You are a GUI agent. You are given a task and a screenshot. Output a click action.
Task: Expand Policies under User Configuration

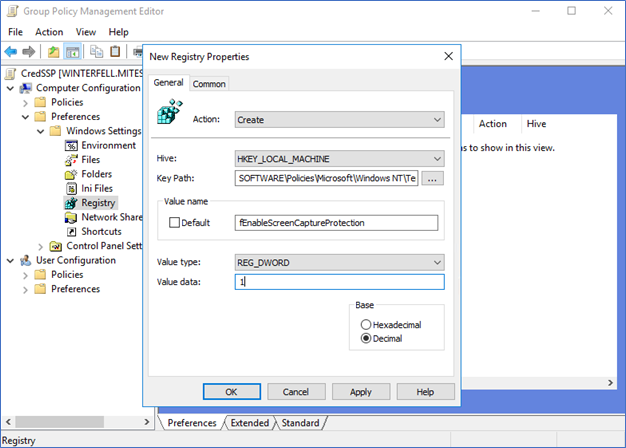25,276
